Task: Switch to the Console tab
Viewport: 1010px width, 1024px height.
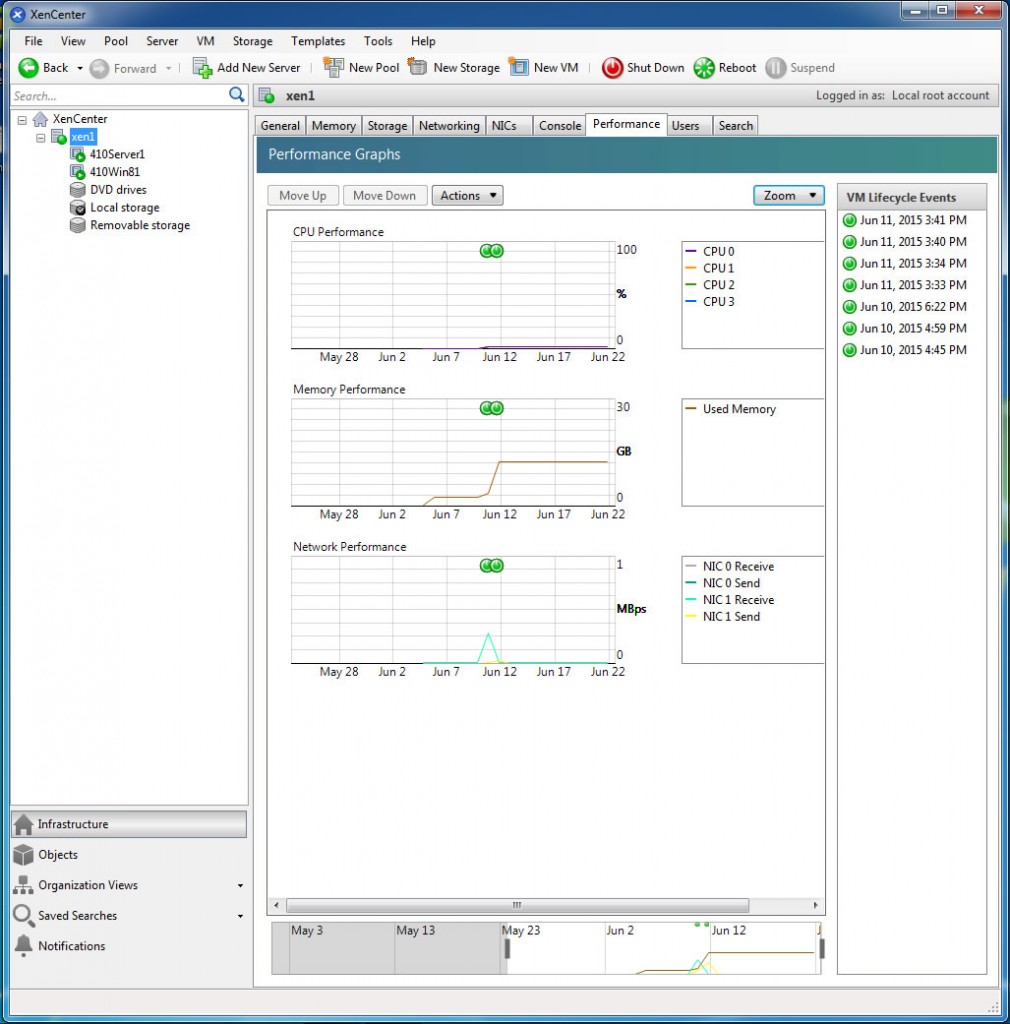Action: [559, 125]
